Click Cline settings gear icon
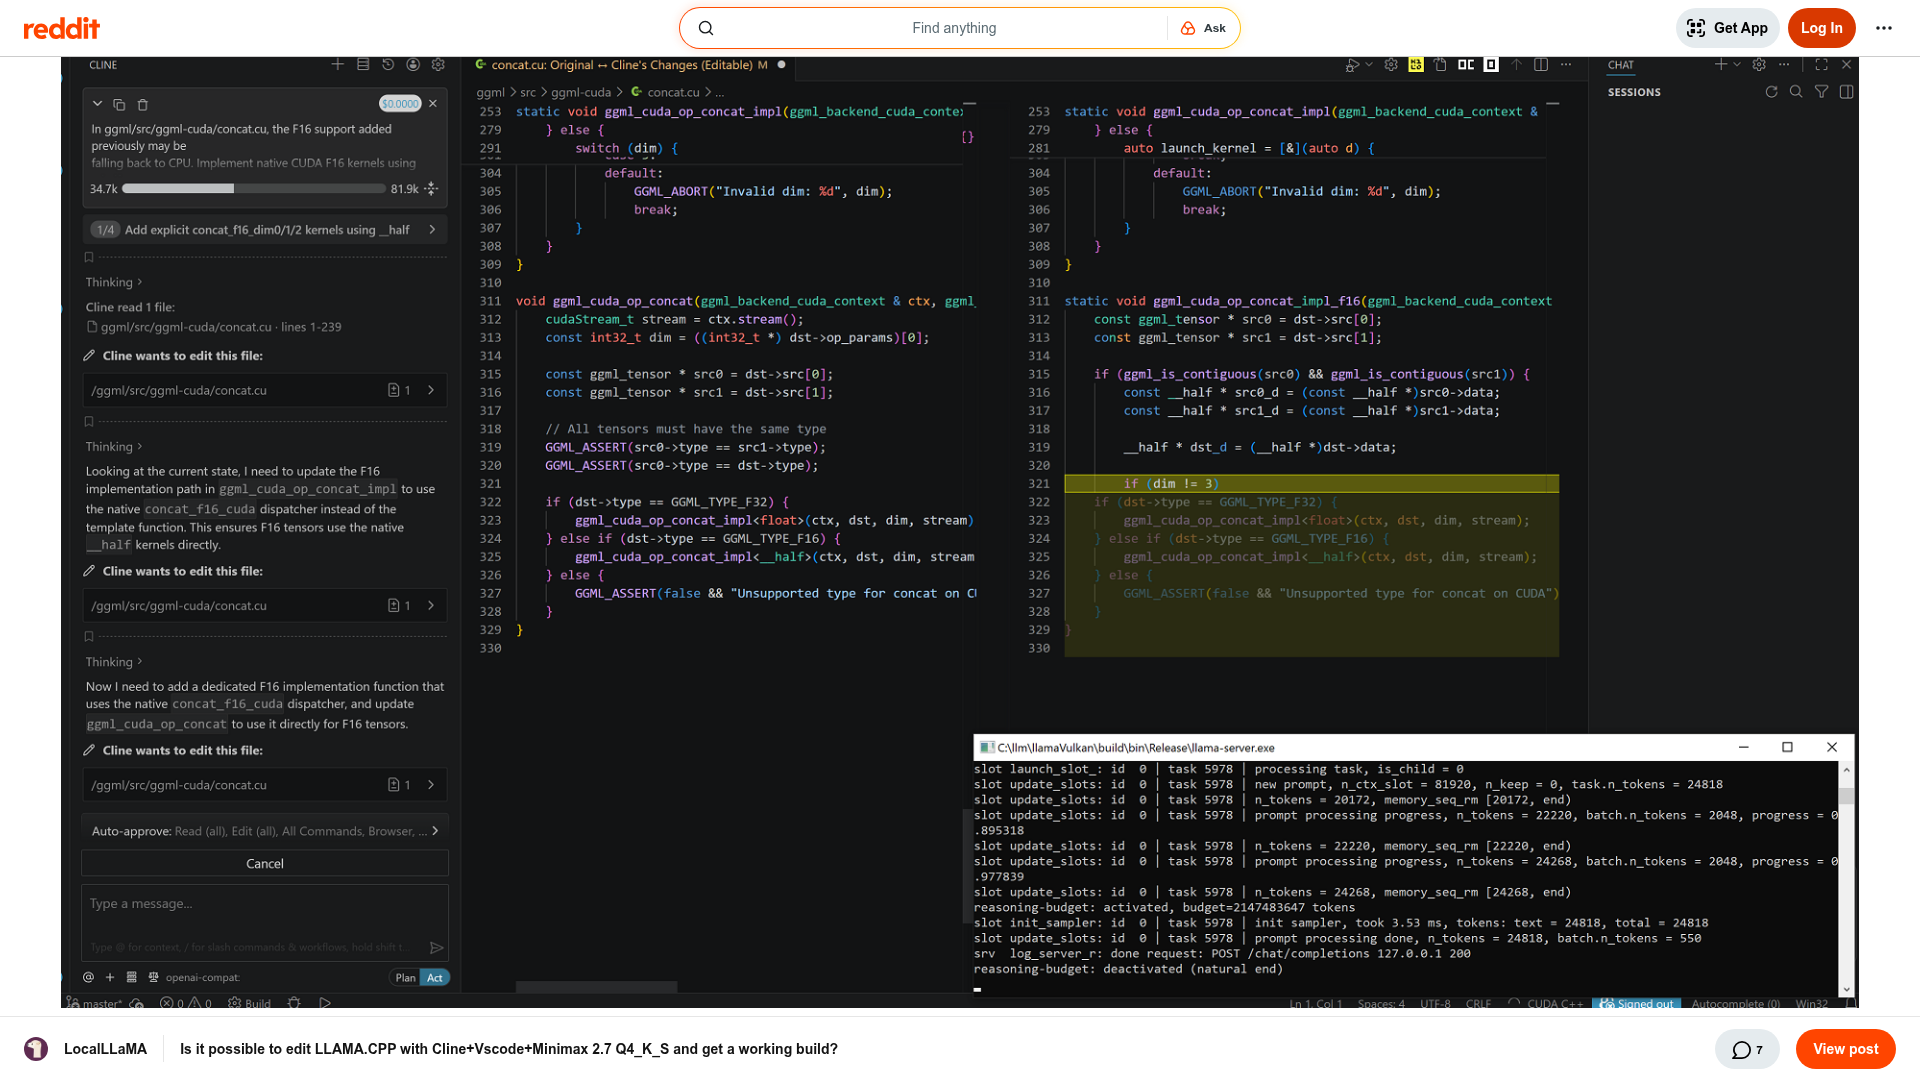Viewport: 1920px width, 1080px height. point(438,65)
